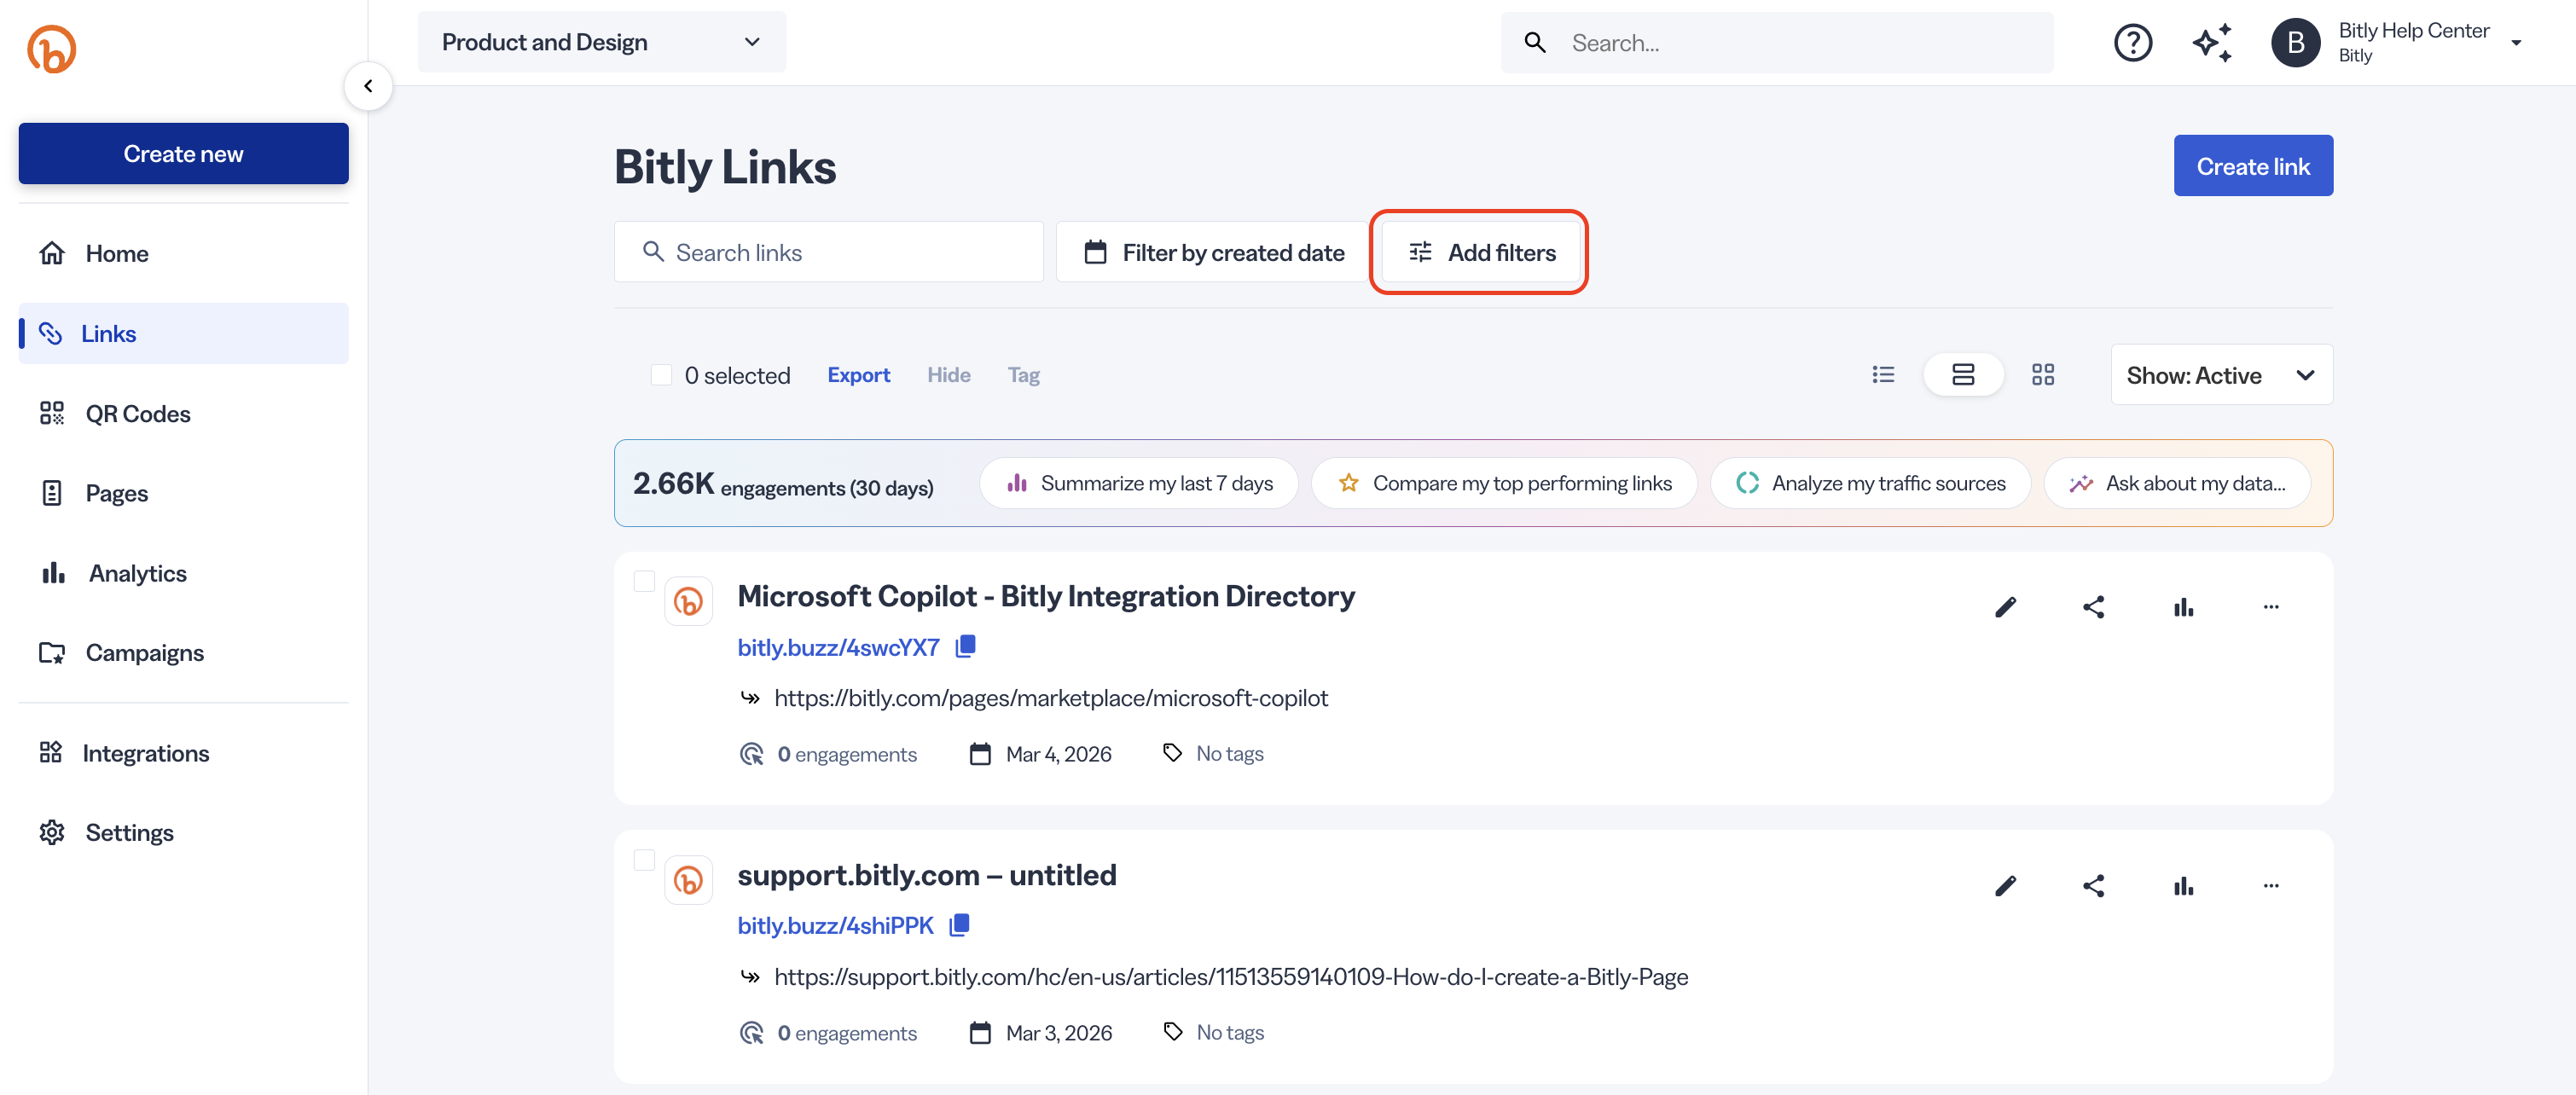The width and height of the screenshot is (2576, 1095).
Task: Open Integrations in the sidebar
Action: 184,753
